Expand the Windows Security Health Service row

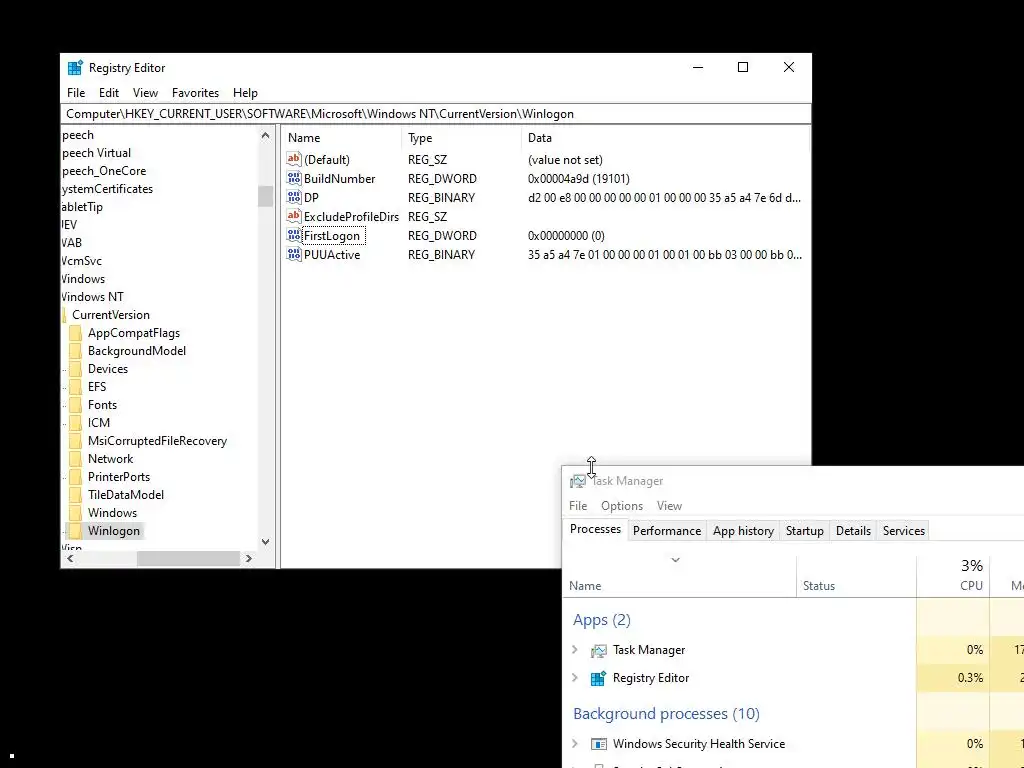[575, 743]
